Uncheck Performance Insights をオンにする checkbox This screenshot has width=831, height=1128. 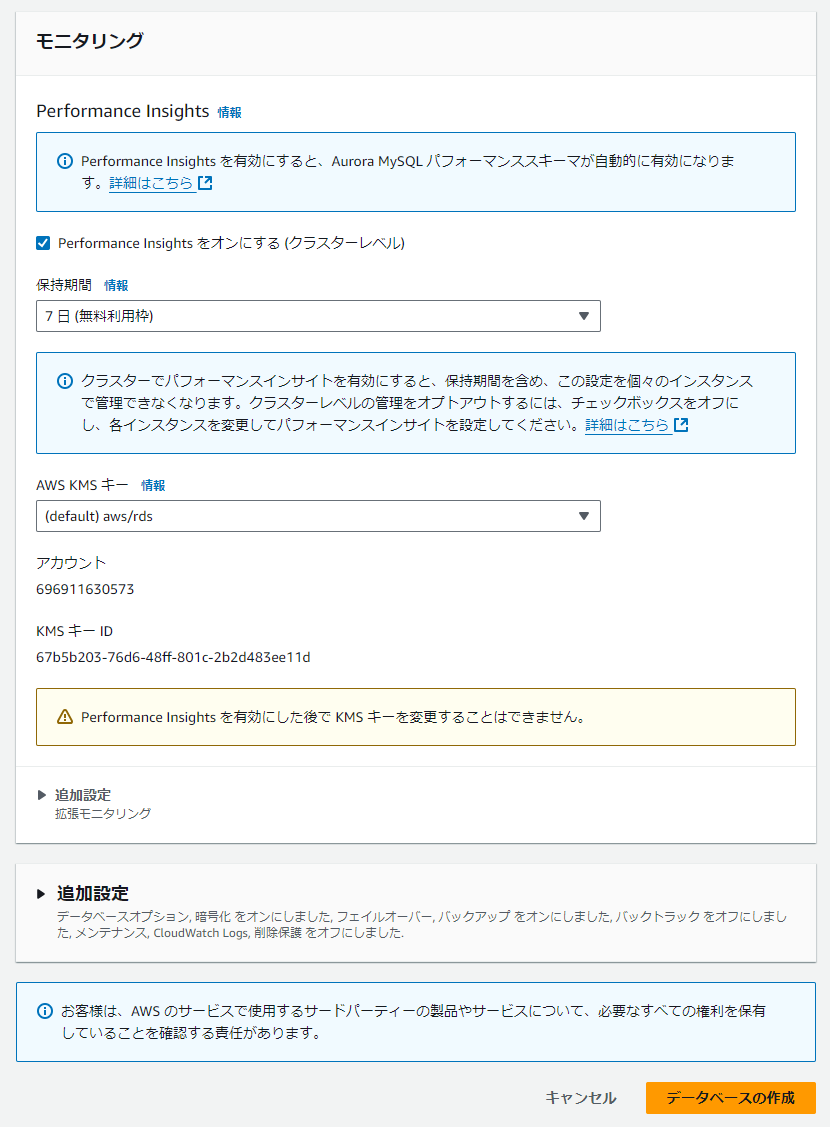[43, 243]
